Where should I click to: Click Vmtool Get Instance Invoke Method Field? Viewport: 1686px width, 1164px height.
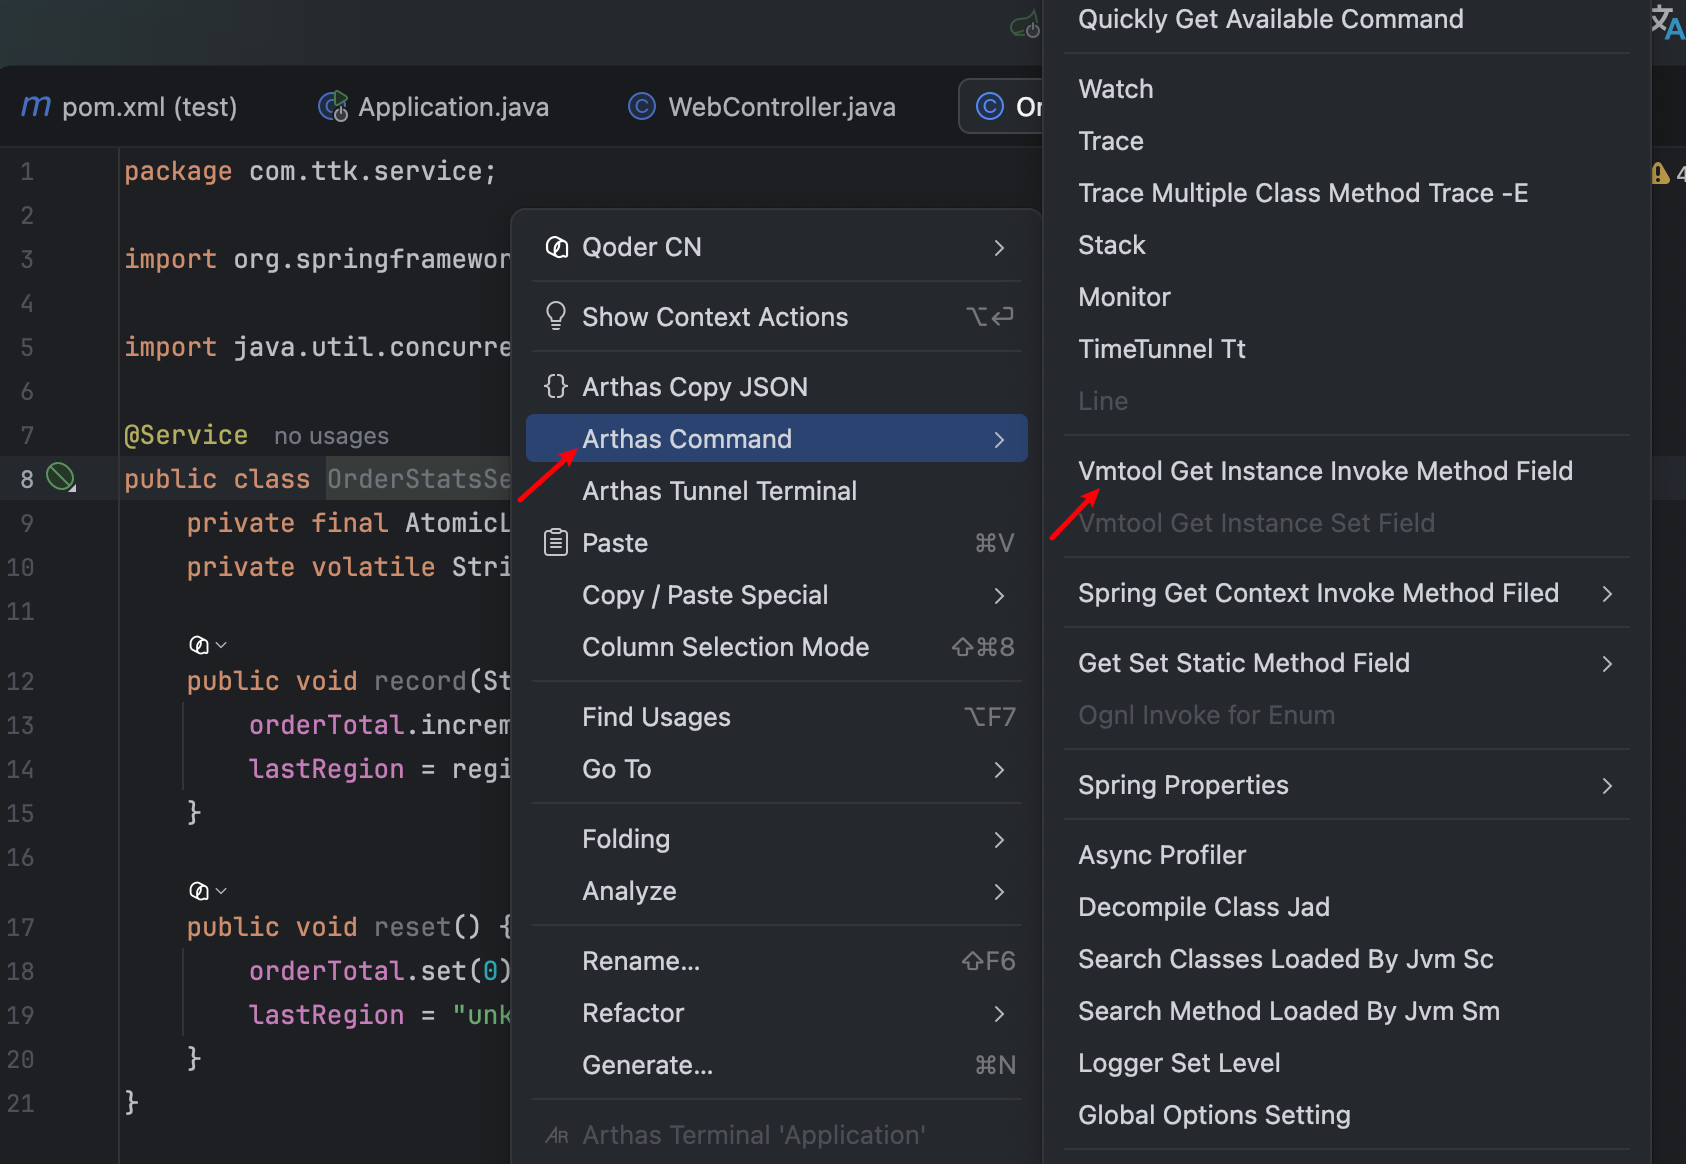(x=1346, y=471)
